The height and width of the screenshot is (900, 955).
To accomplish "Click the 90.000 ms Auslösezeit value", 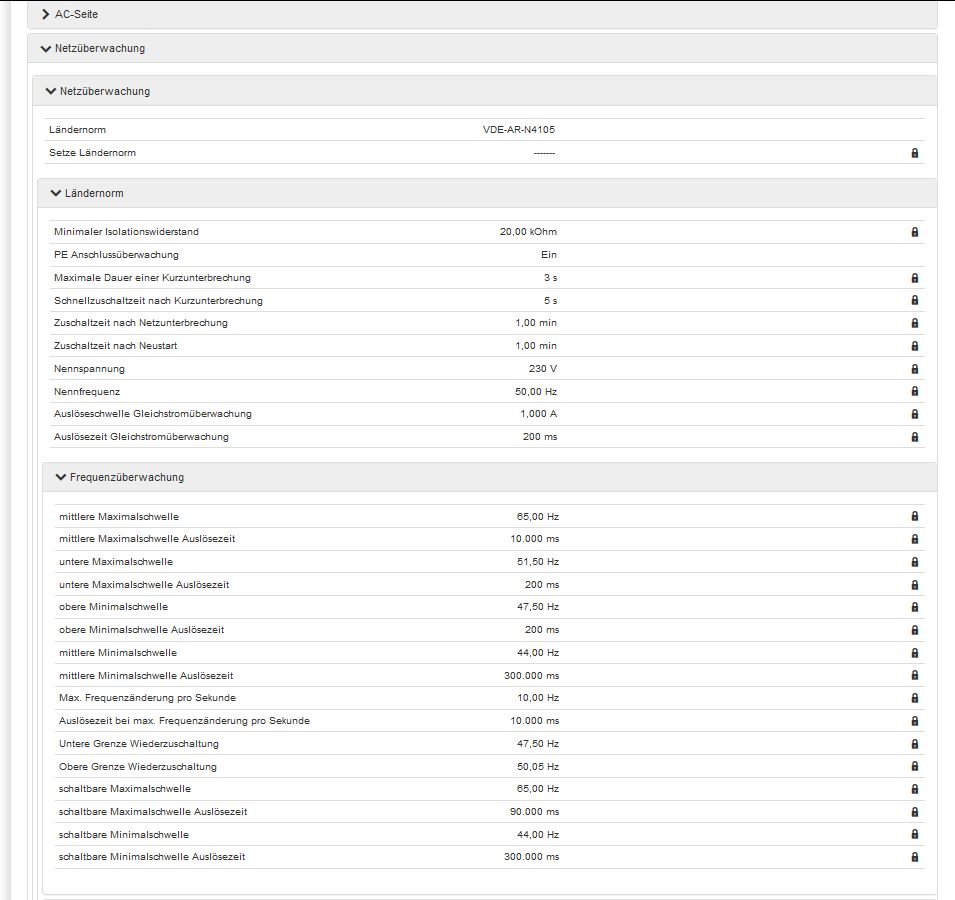I will click(x=534, y=812).
